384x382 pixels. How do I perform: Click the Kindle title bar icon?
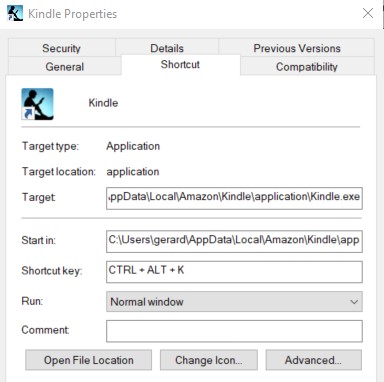tap(15, 13)
